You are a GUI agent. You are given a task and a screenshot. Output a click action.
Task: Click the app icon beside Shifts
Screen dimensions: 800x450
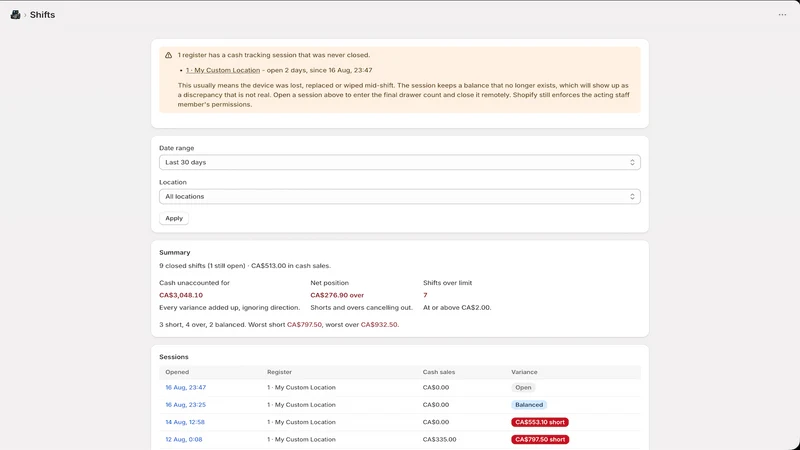pyautogui.click(x=15, y=15)
